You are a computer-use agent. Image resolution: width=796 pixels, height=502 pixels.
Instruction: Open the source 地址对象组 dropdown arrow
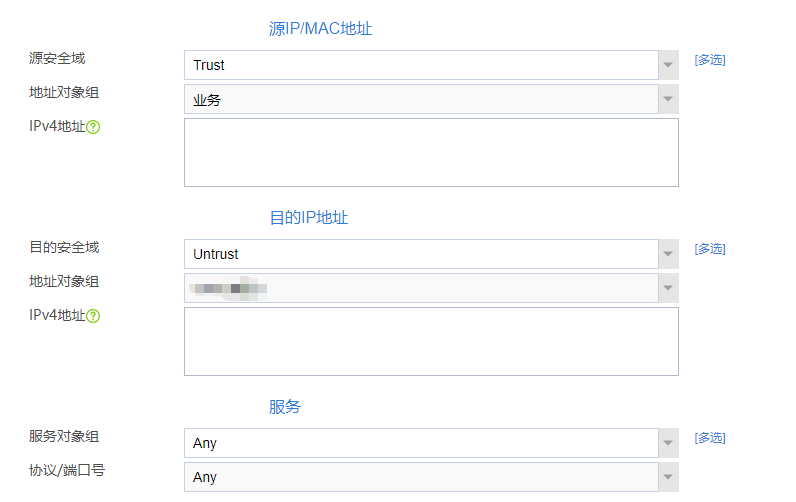[668, 99]
